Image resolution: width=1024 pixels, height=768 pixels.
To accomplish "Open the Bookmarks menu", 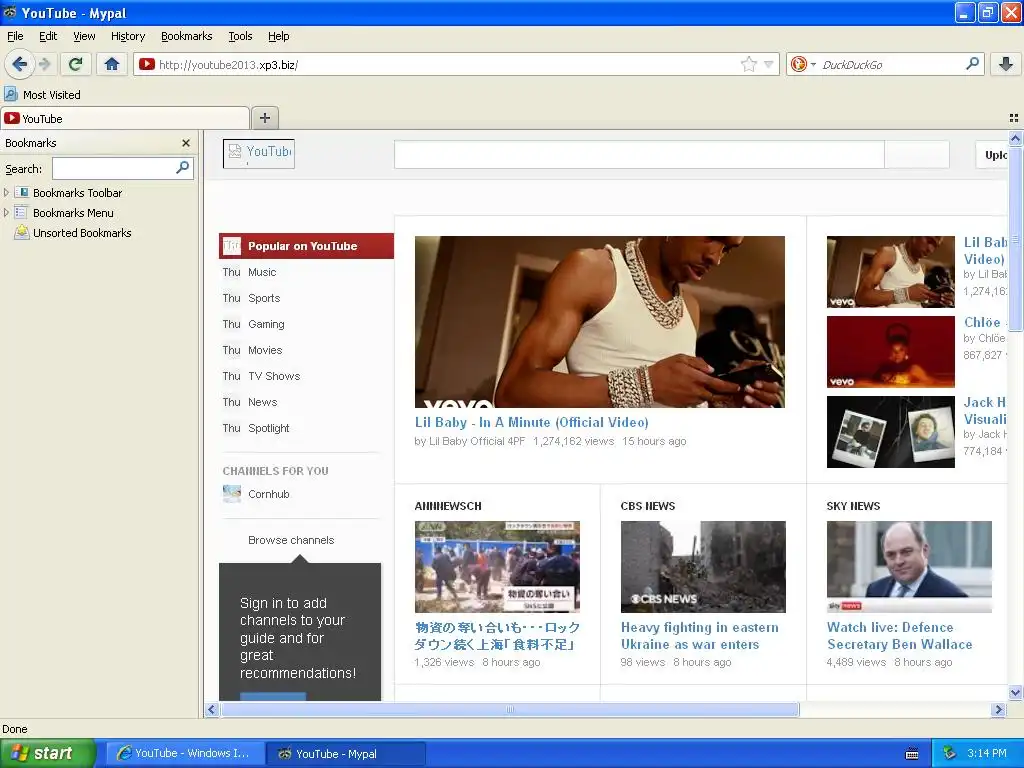I will (x=186, y=36).
